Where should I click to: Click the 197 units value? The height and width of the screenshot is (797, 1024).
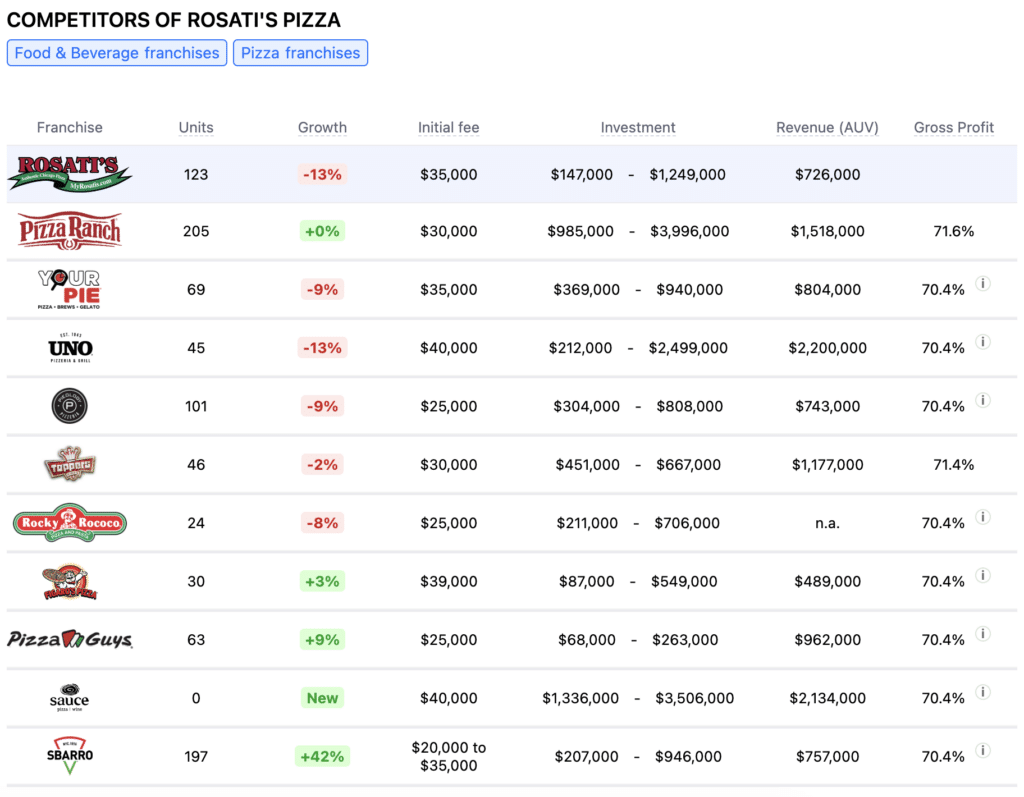click(196, 756)
